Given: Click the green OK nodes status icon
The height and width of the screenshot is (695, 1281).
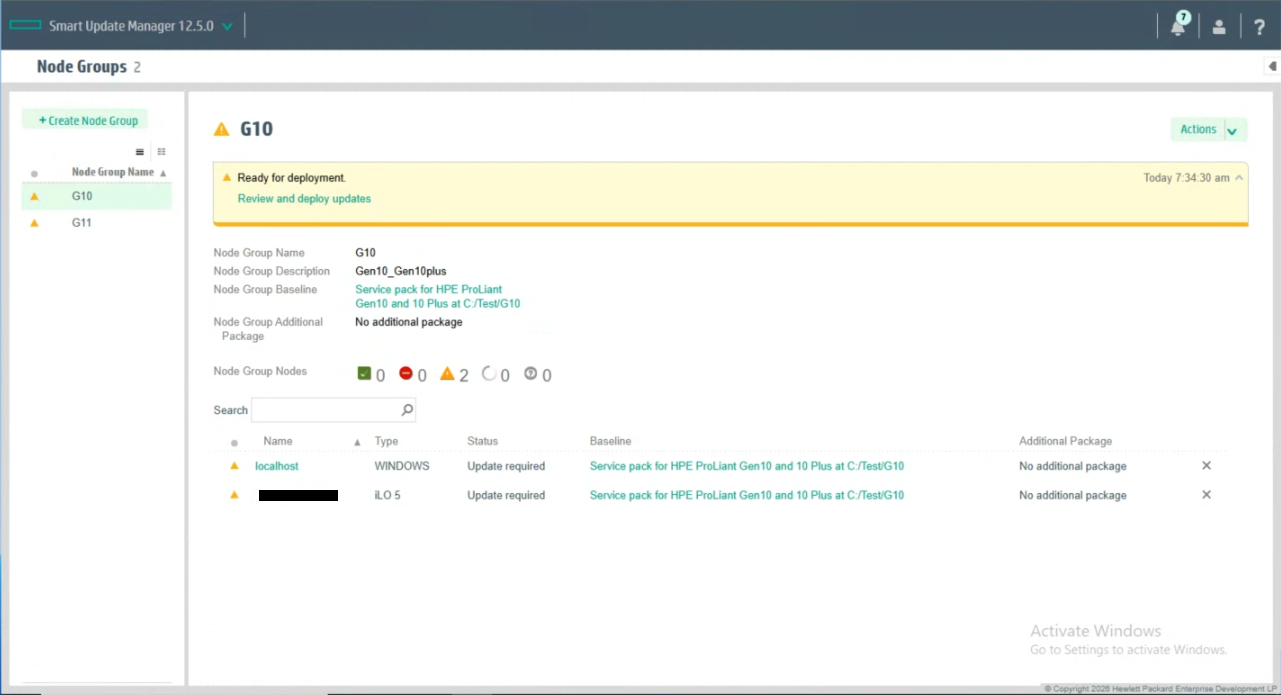Looking at the screenshot, I should [x=364, y=374].
